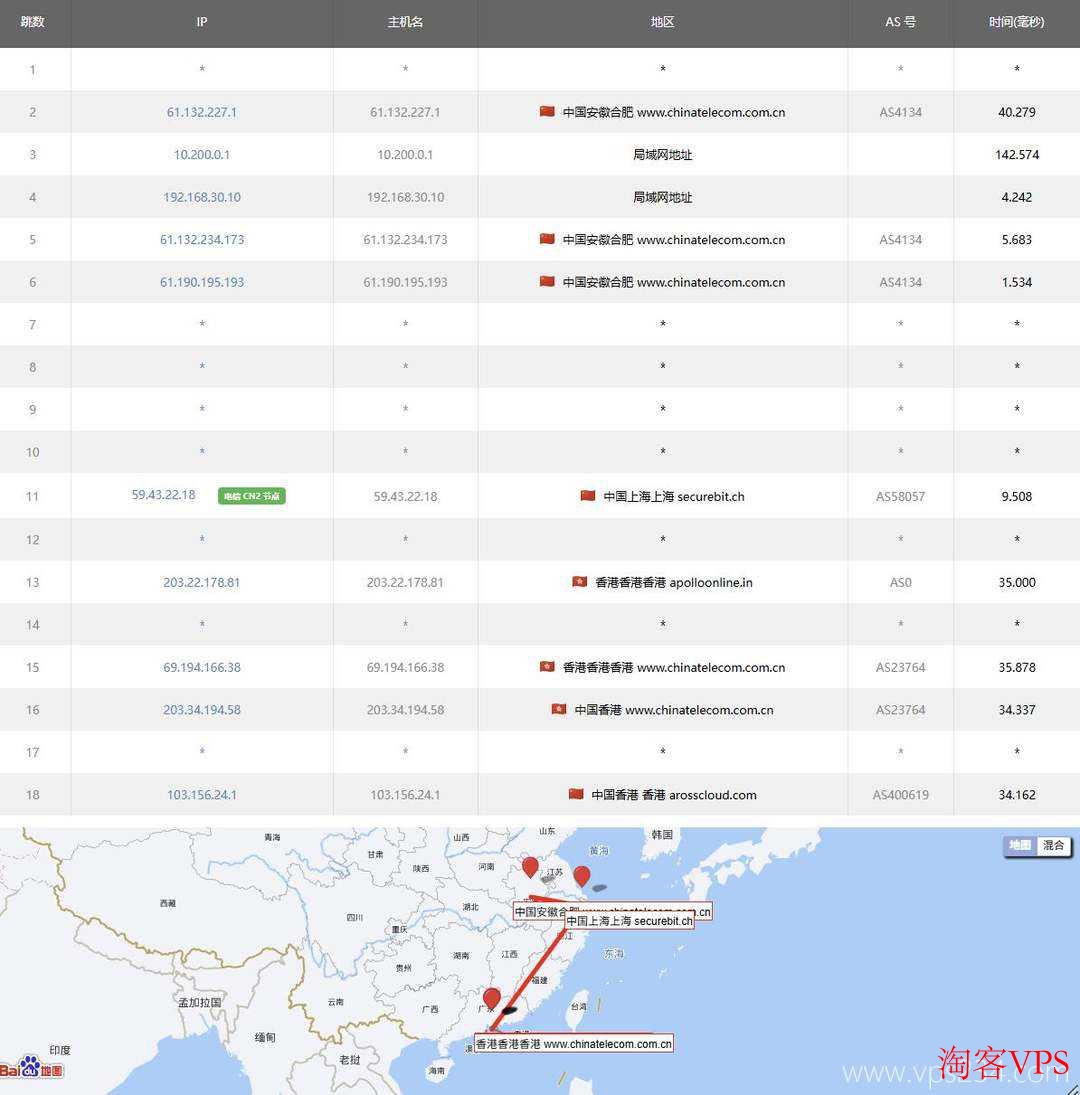The width and height of the screenshot is (1080, 1095).
Task: Click the green 电信 CN2 节点 badge
Action: point(251,496)
